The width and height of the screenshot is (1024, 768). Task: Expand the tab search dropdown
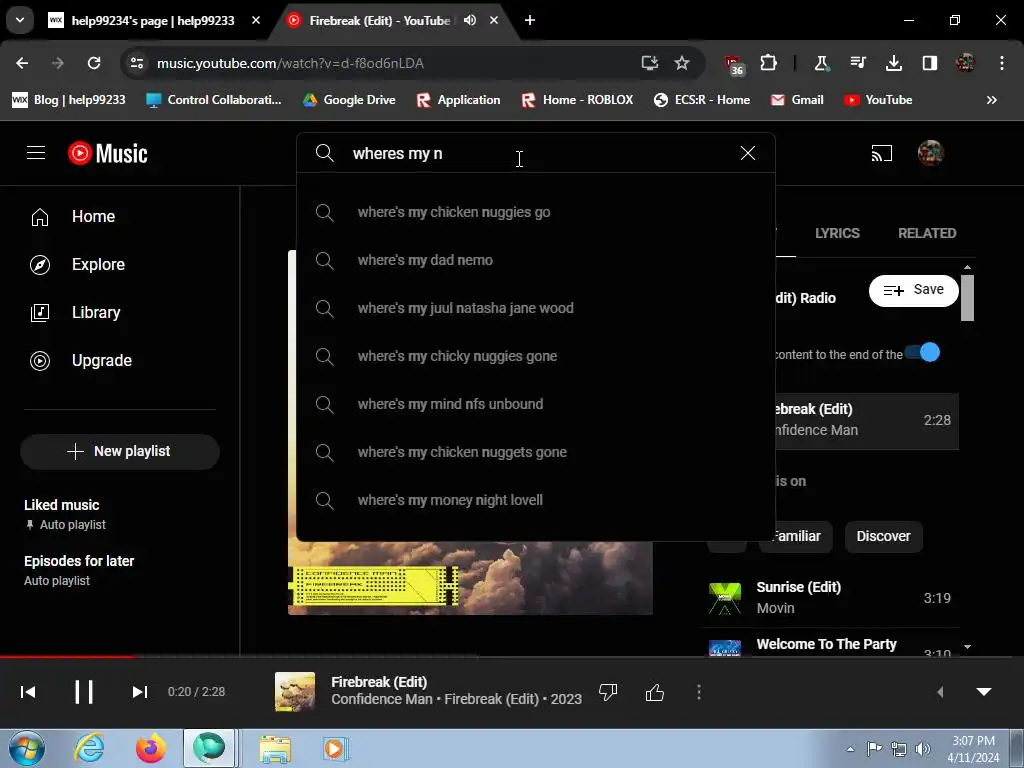point(20,20)
